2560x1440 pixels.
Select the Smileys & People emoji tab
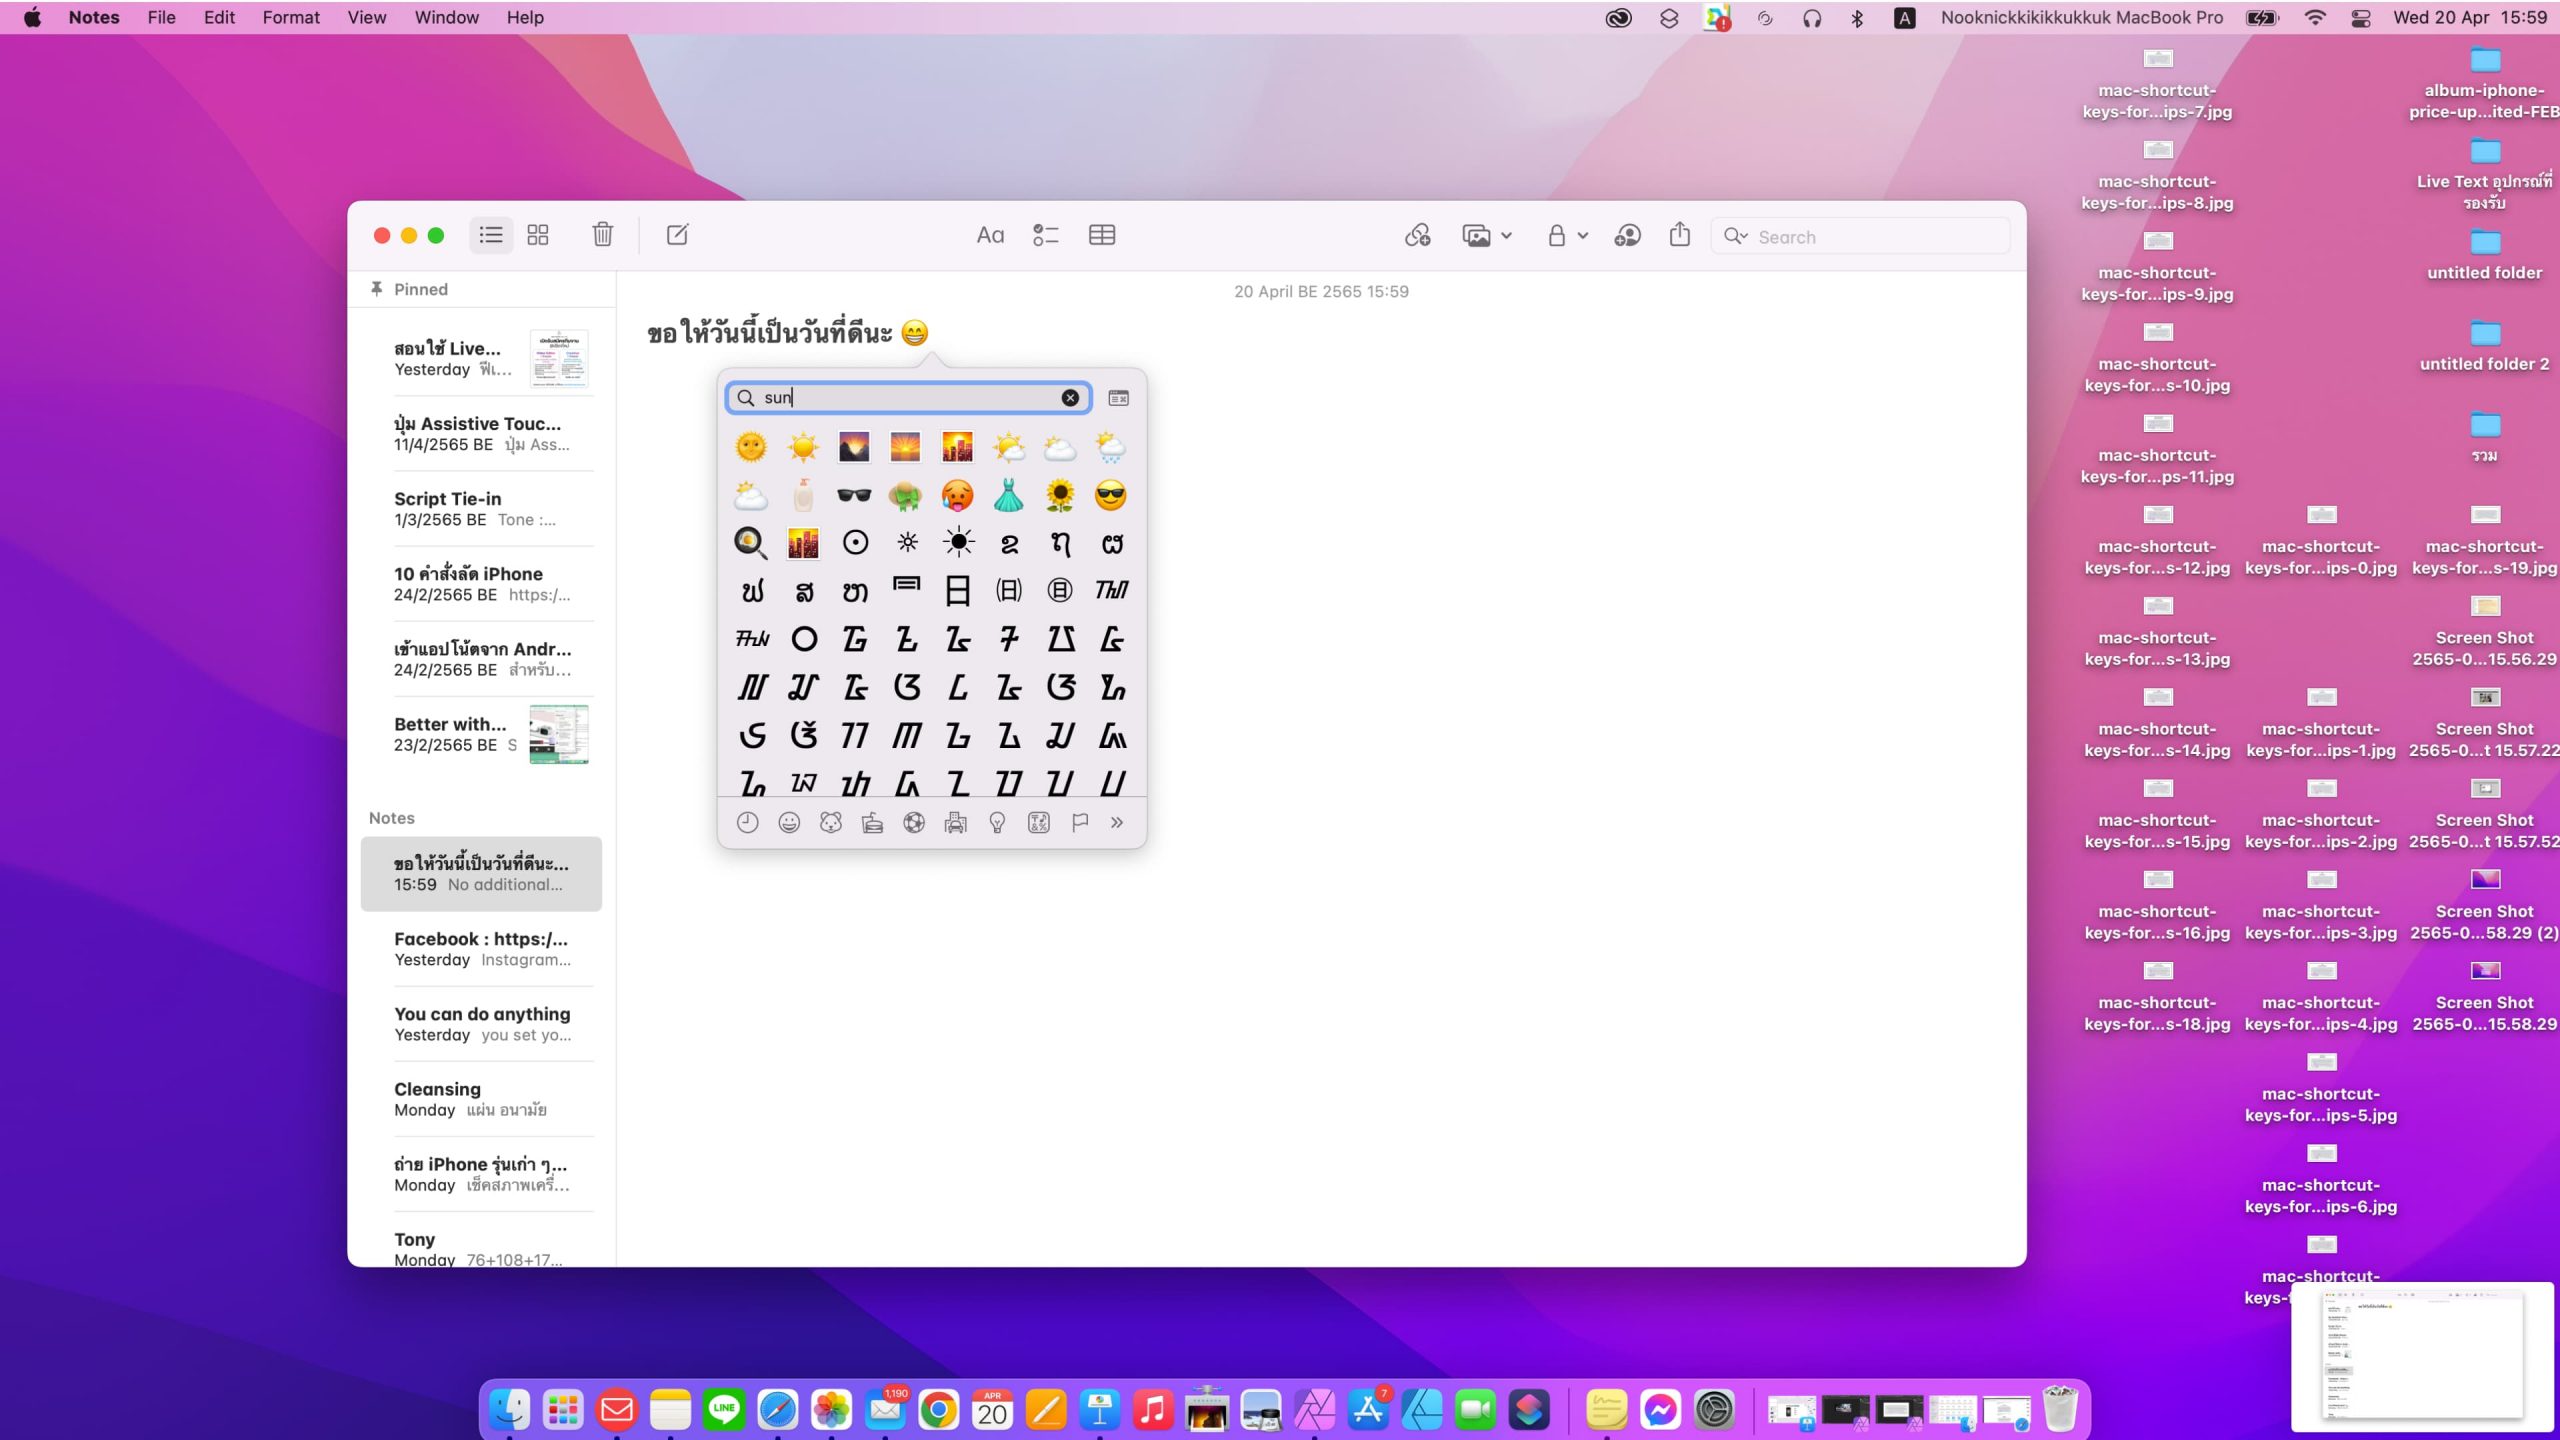(x=789, y=823)
